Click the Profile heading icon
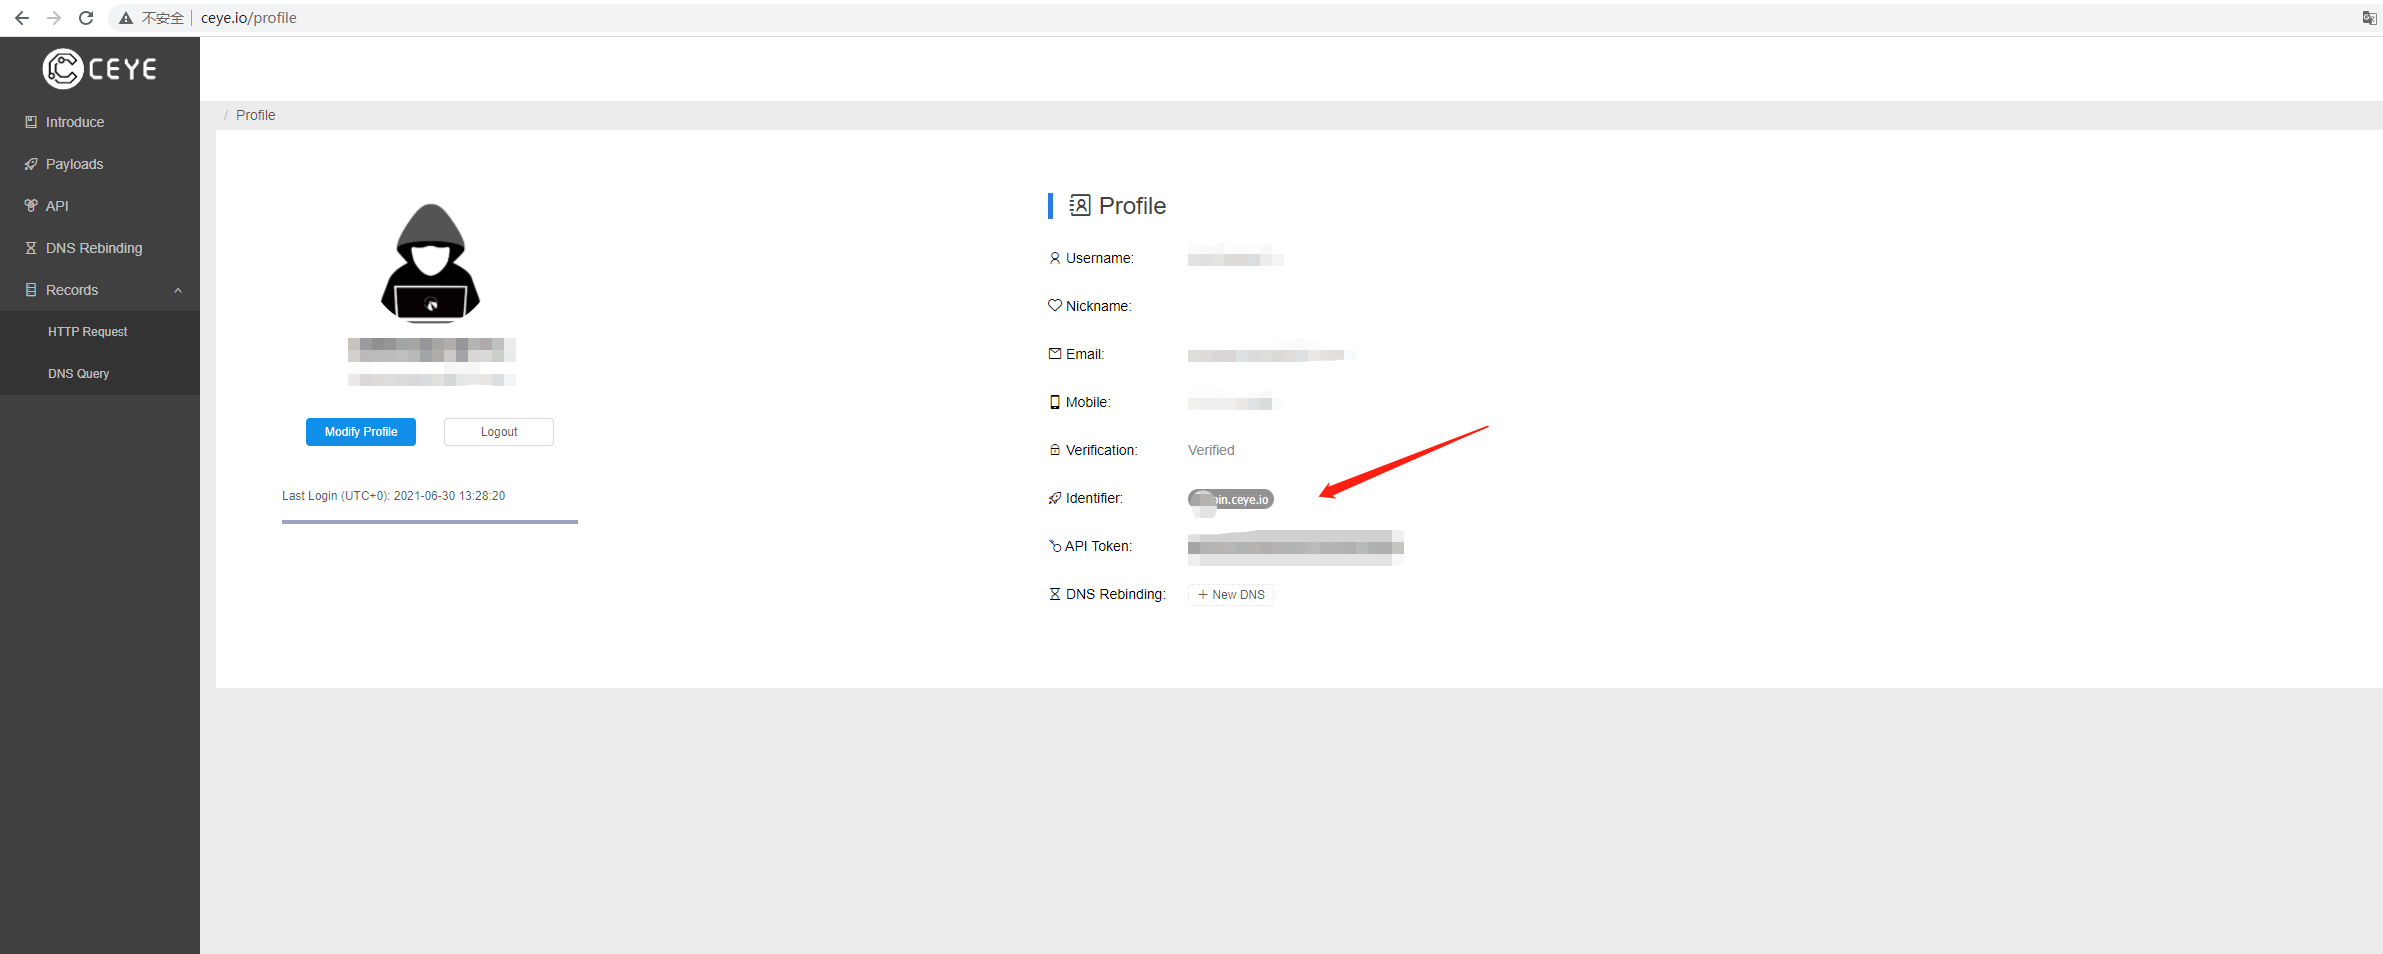Screen dimensions: 2383x954 click(1080, 205)
